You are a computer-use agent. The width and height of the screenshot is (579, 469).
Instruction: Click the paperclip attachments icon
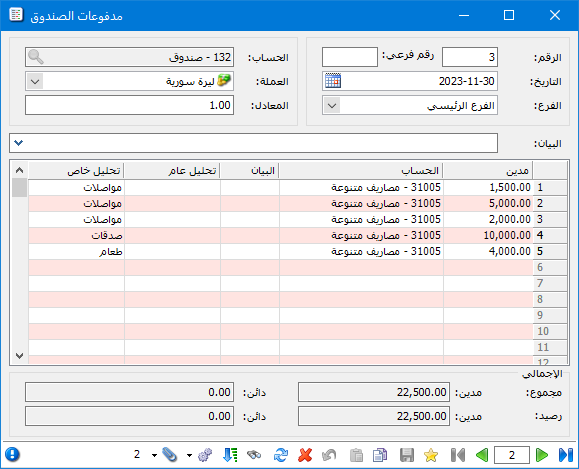pos(170,455)
